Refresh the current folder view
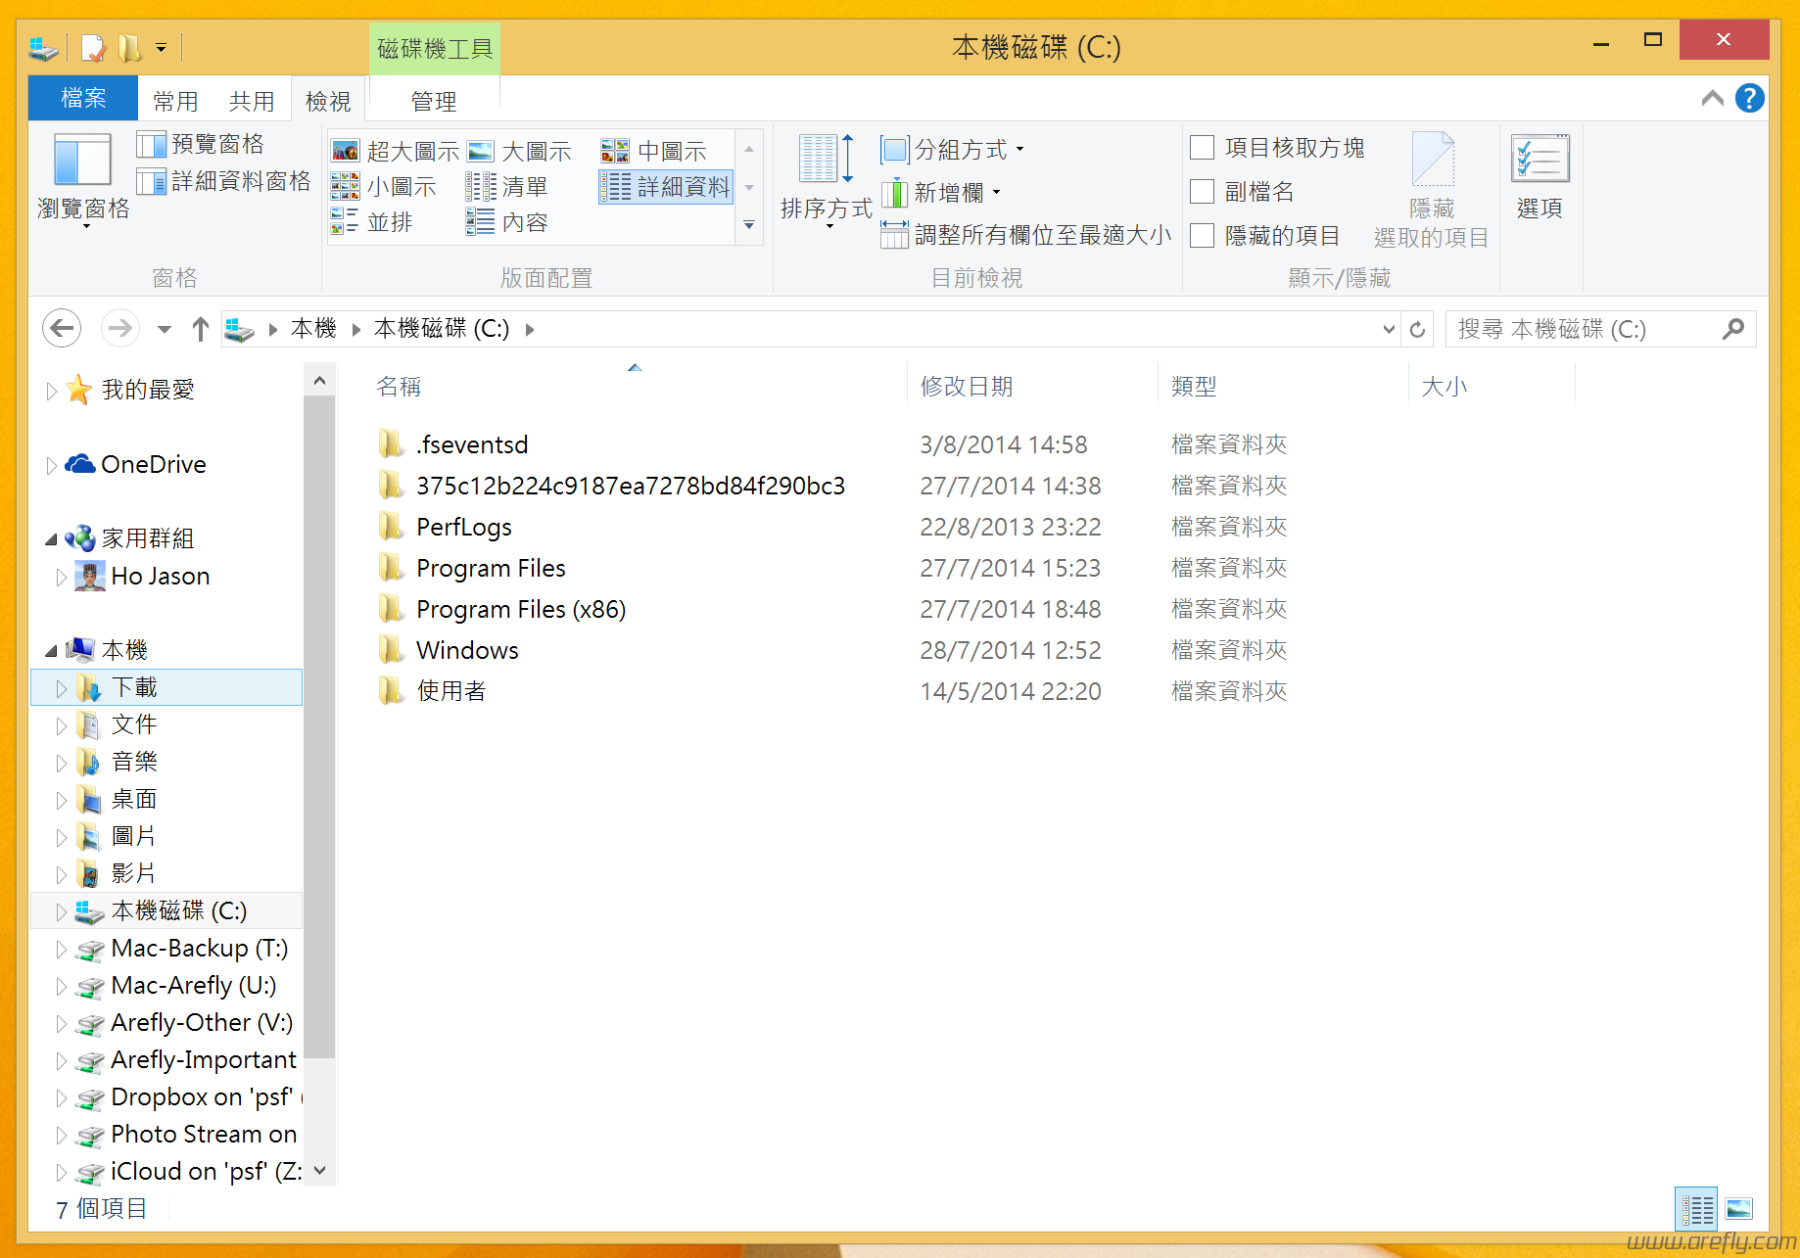 (x=1418, y=328)
